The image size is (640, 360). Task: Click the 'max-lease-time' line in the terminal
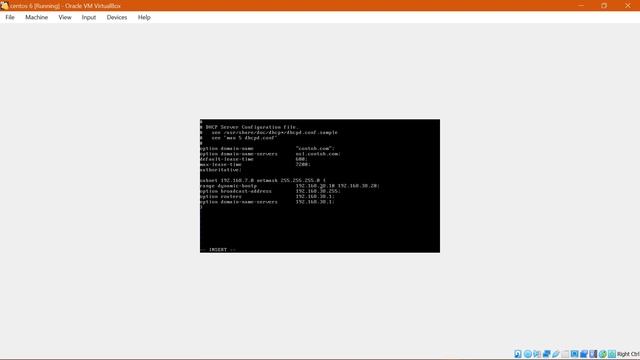click(255, 164)
